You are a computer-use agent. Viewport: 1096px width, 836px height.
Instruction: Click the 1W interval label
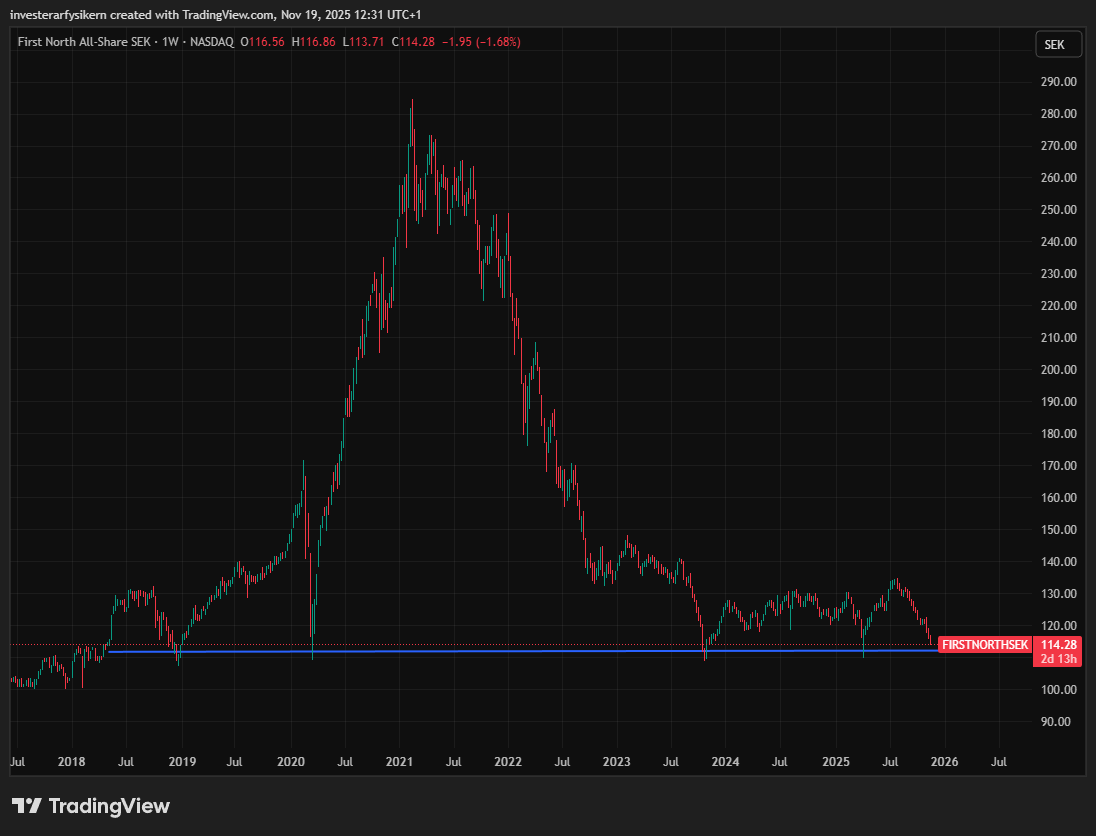point(170,42)
